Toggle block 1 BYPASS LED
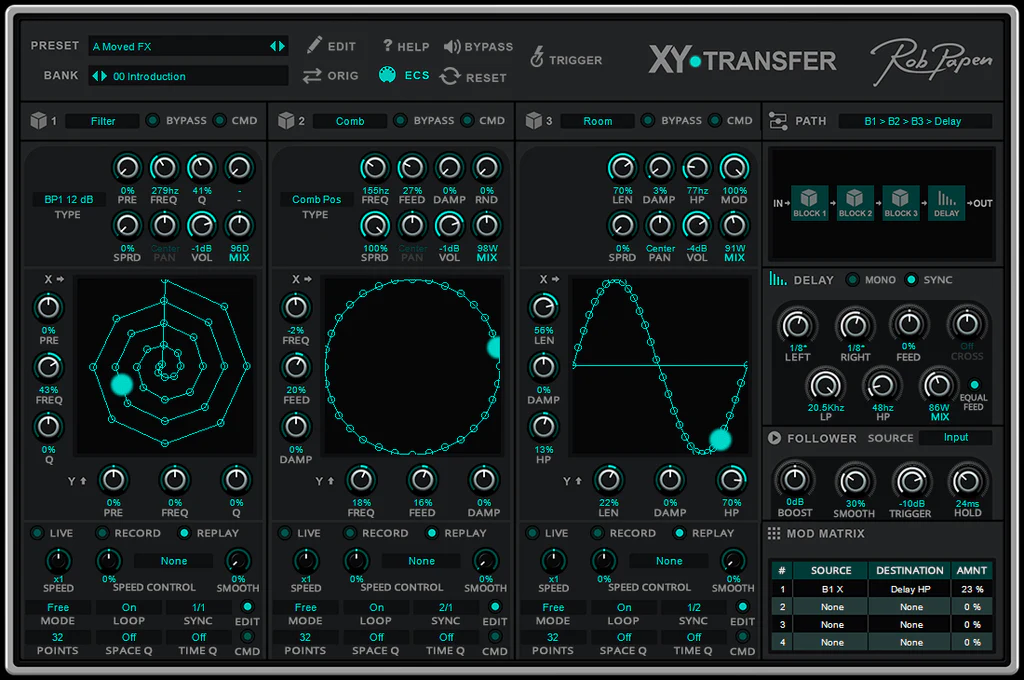This screenshot has height=680, width=1024. [x=152, y=120]
